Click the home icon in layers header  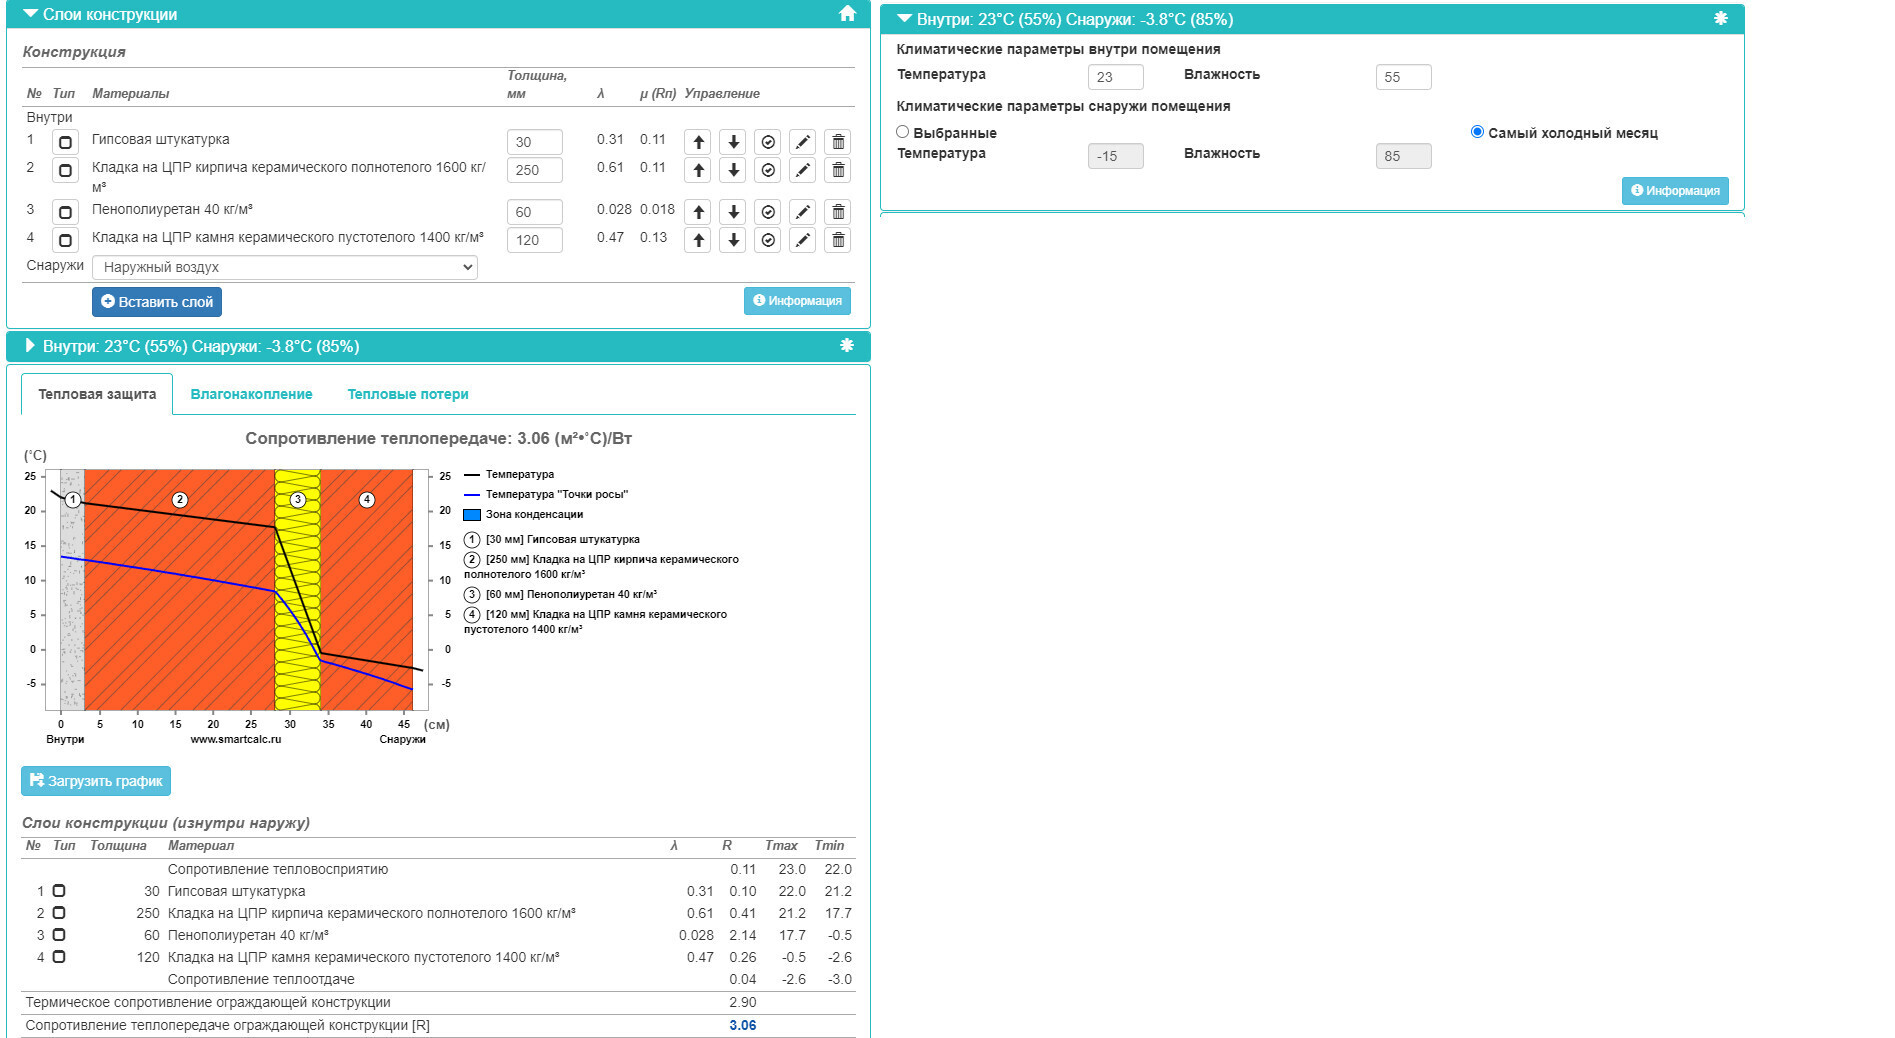click(x=847, y=14)
